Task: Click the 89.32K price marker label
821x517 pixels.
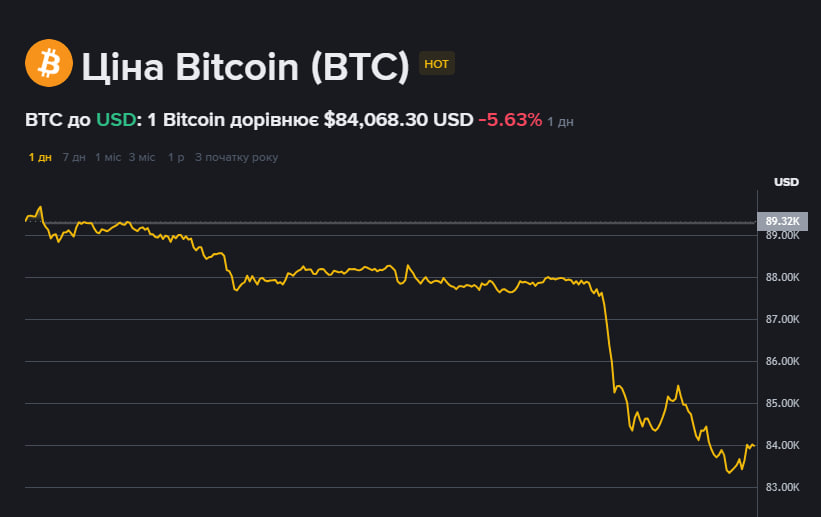Action: pyautogui.click(x=781, y=221)
